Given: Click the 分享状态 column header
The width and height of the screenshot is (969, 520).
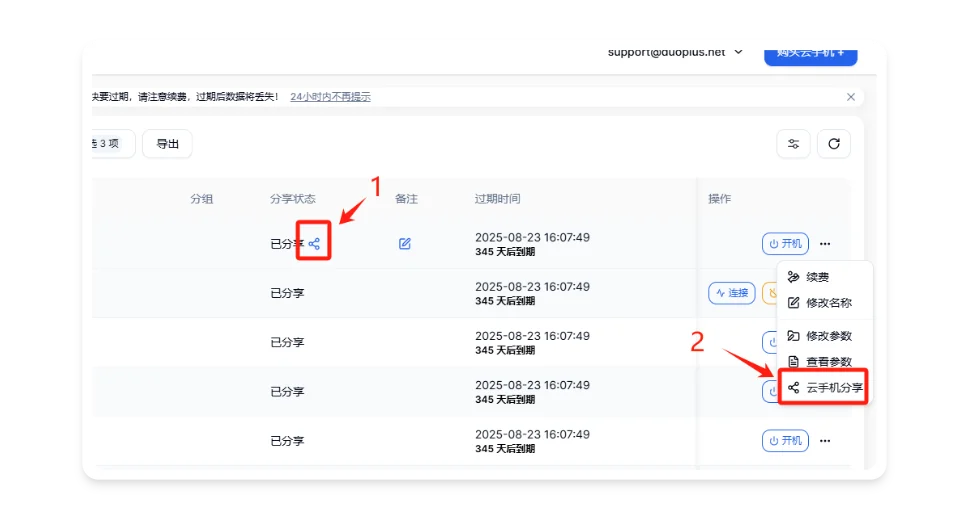Looking at the screenshot, I should pyautogui.click(x=293, y=199).
